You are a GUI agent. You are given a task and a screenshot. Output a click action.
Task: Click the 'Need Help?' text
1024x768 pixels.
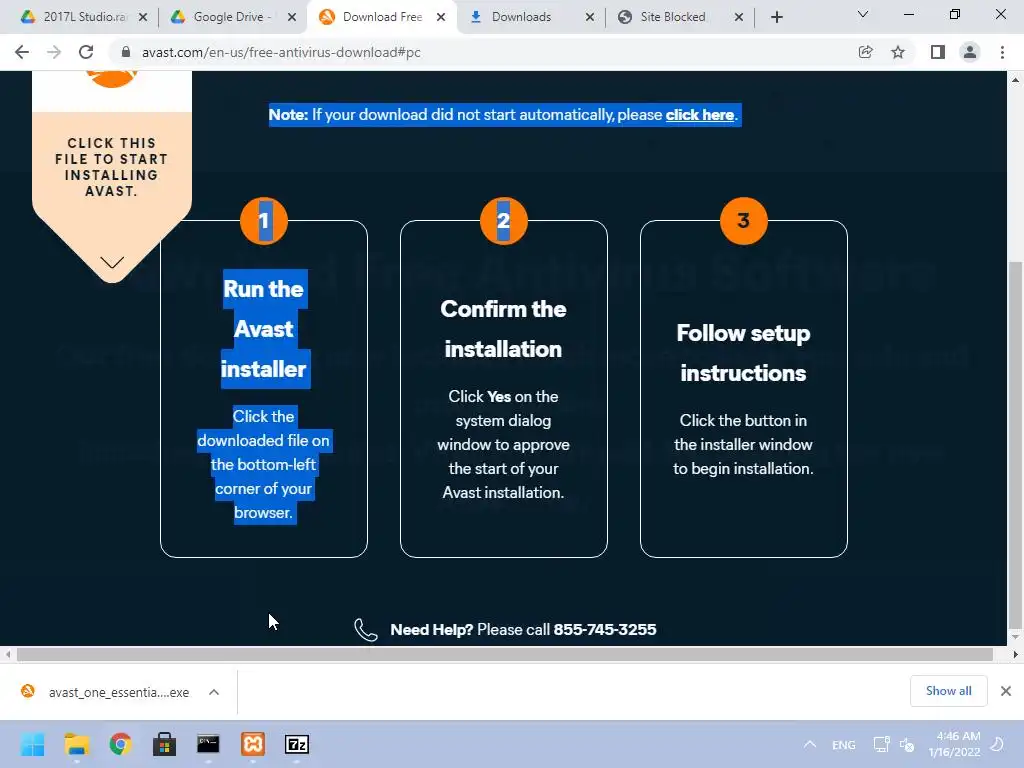431,630
